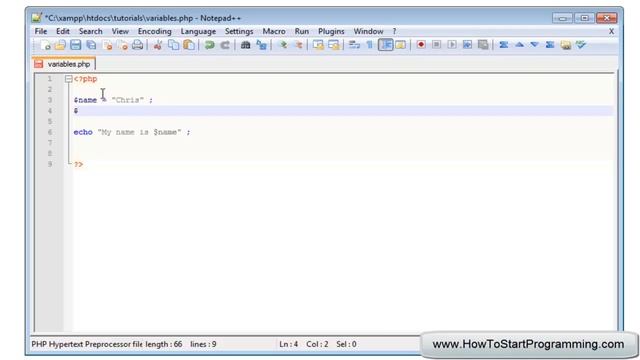Click 'length : 66' in status bar

tap(164, 344)
